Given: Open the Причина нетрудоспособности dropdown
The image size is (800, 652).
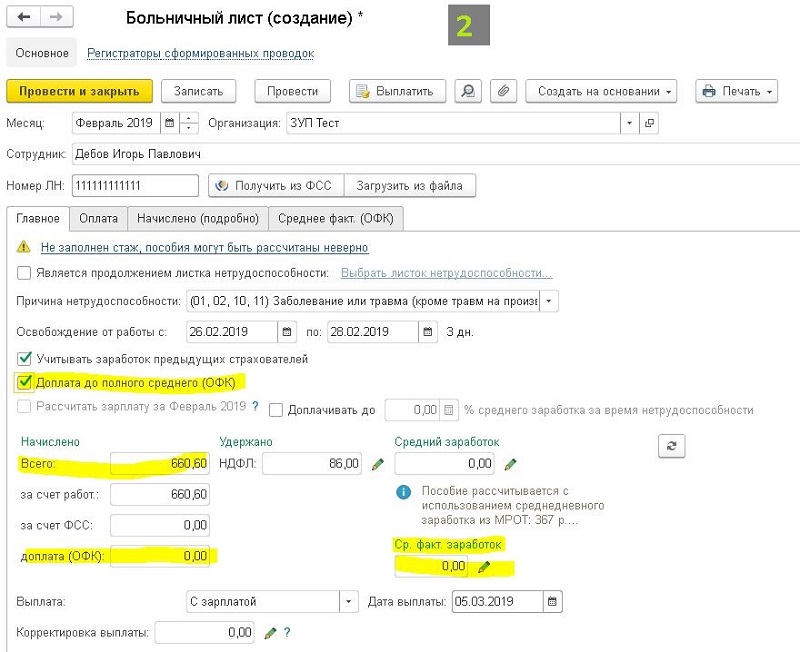Looking at the screenshot, I should [549, 301].
